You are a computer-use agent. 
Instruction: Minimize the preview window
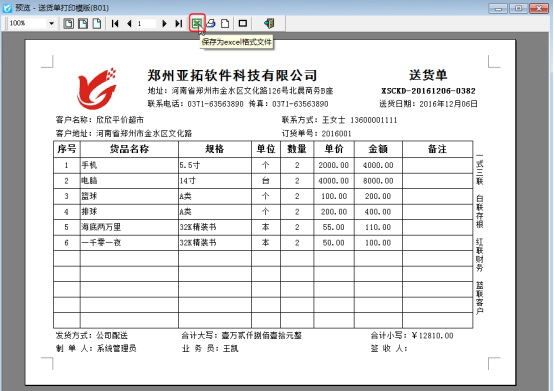coord(498,8)
